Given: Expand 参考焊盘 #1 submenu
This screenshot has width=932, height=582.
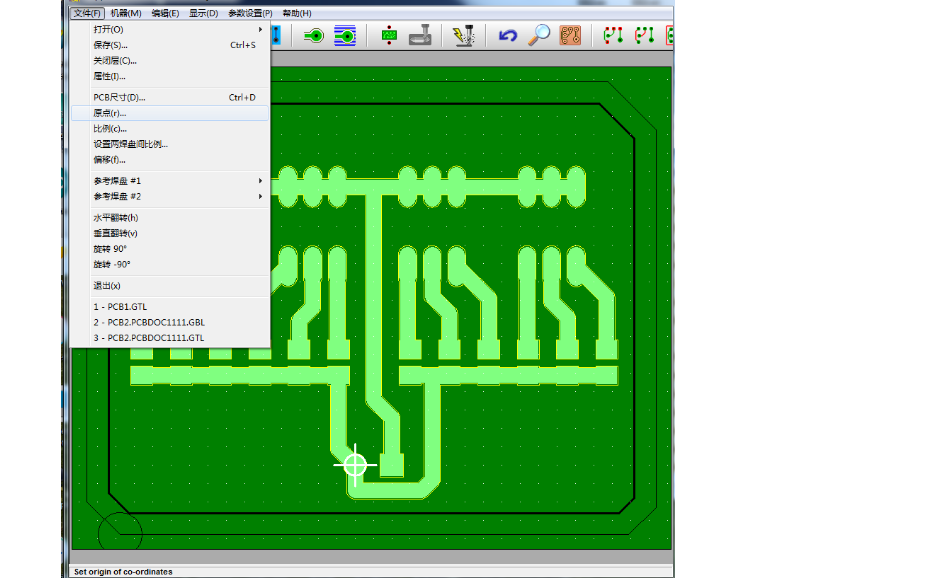Looking at the screenshot, I should 170,181.
